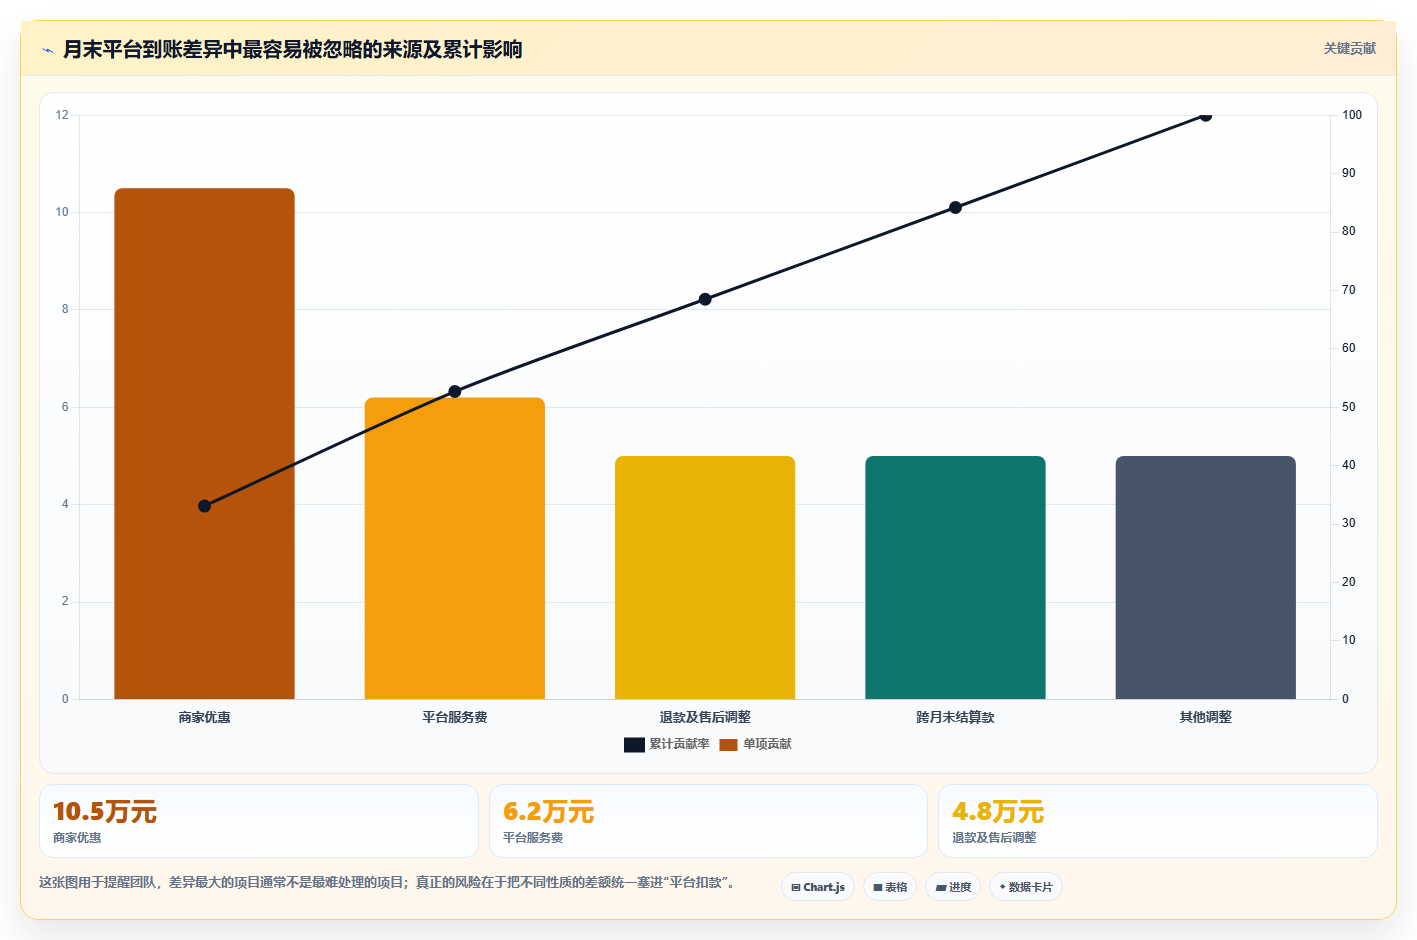Select the 数据卡片 tag label text
Viewport: 1417px width, 940px height.
tap(1031, 887)
